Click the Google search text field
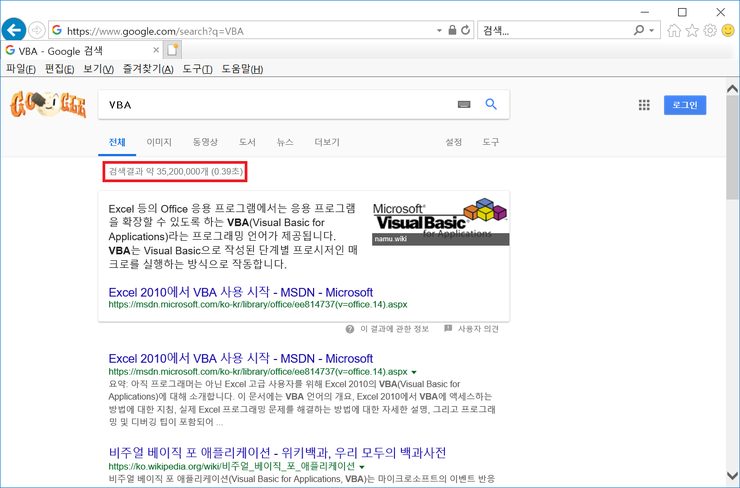The width and height of the screenshot is (740, 488). [275, 104]
